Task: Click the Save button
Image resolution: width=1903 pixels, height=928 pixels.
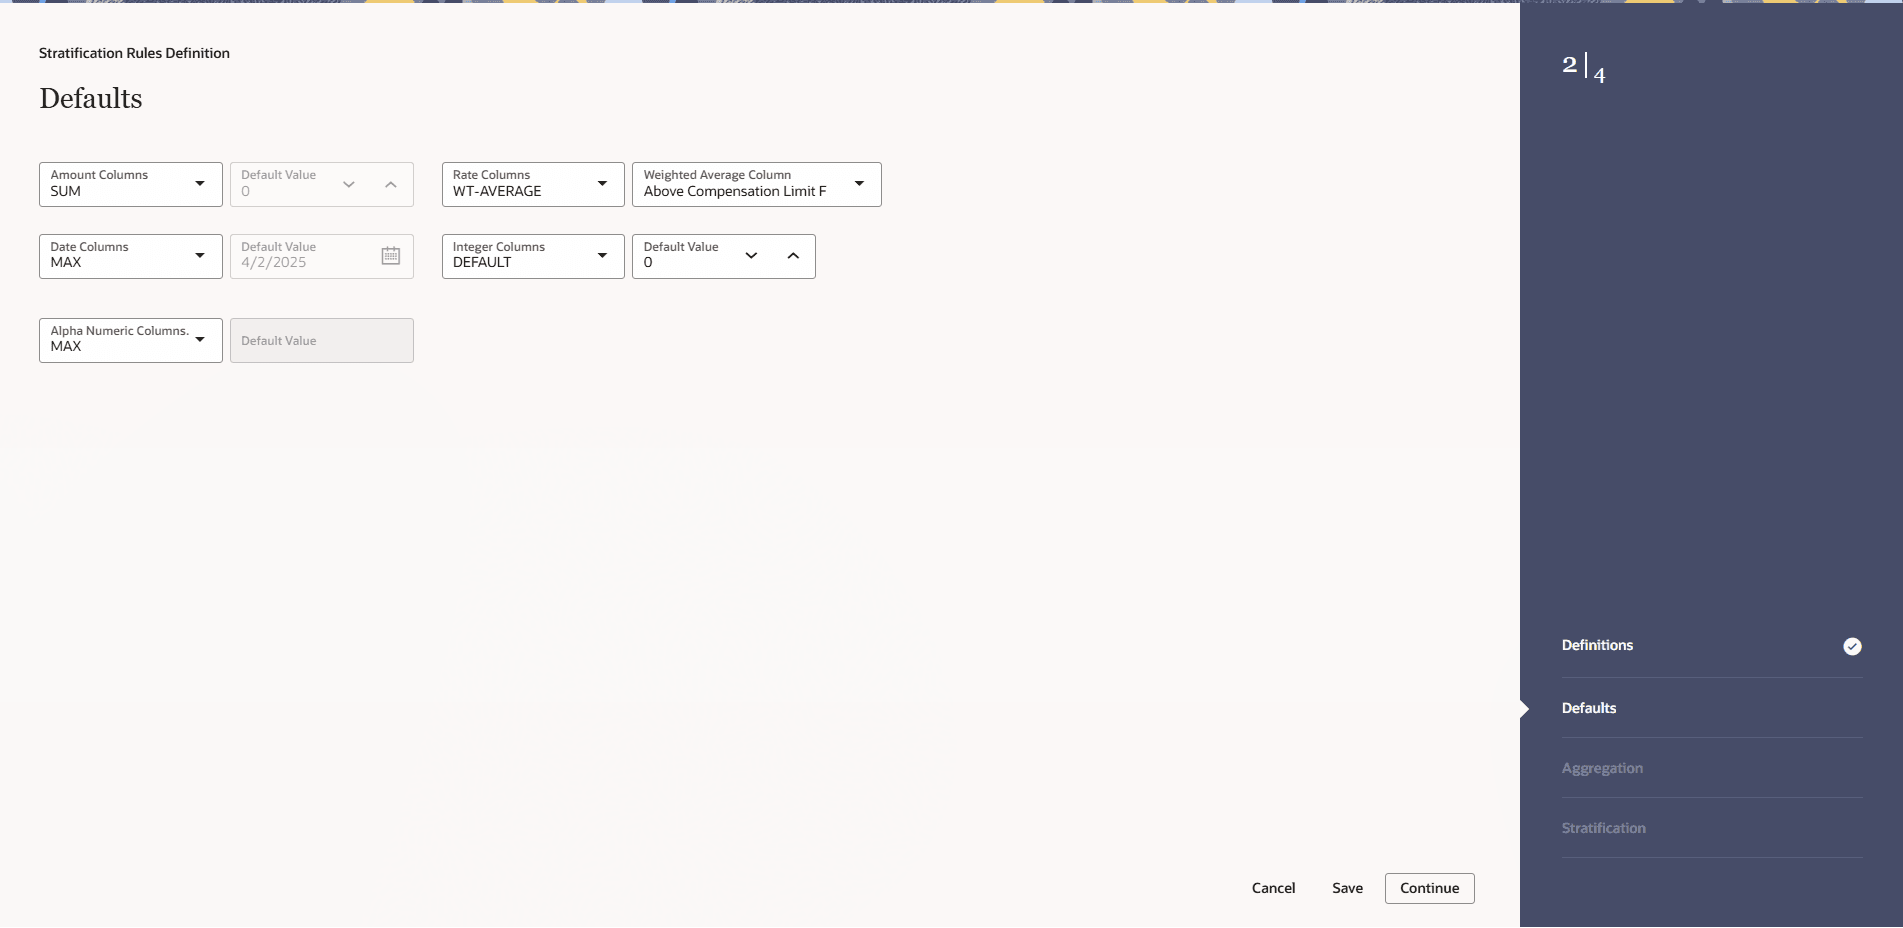Action: [x=1347, y=888]
